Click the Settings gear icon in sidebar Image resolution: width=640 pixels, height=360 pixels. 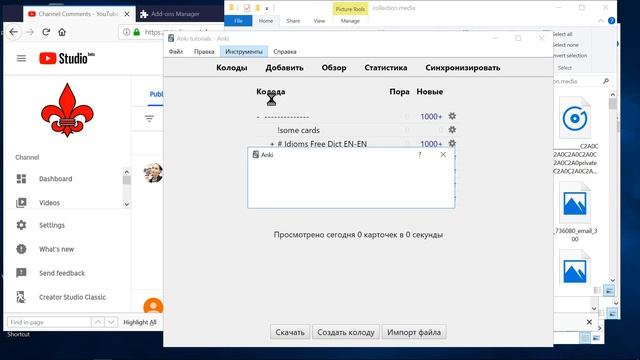point(21,225)
